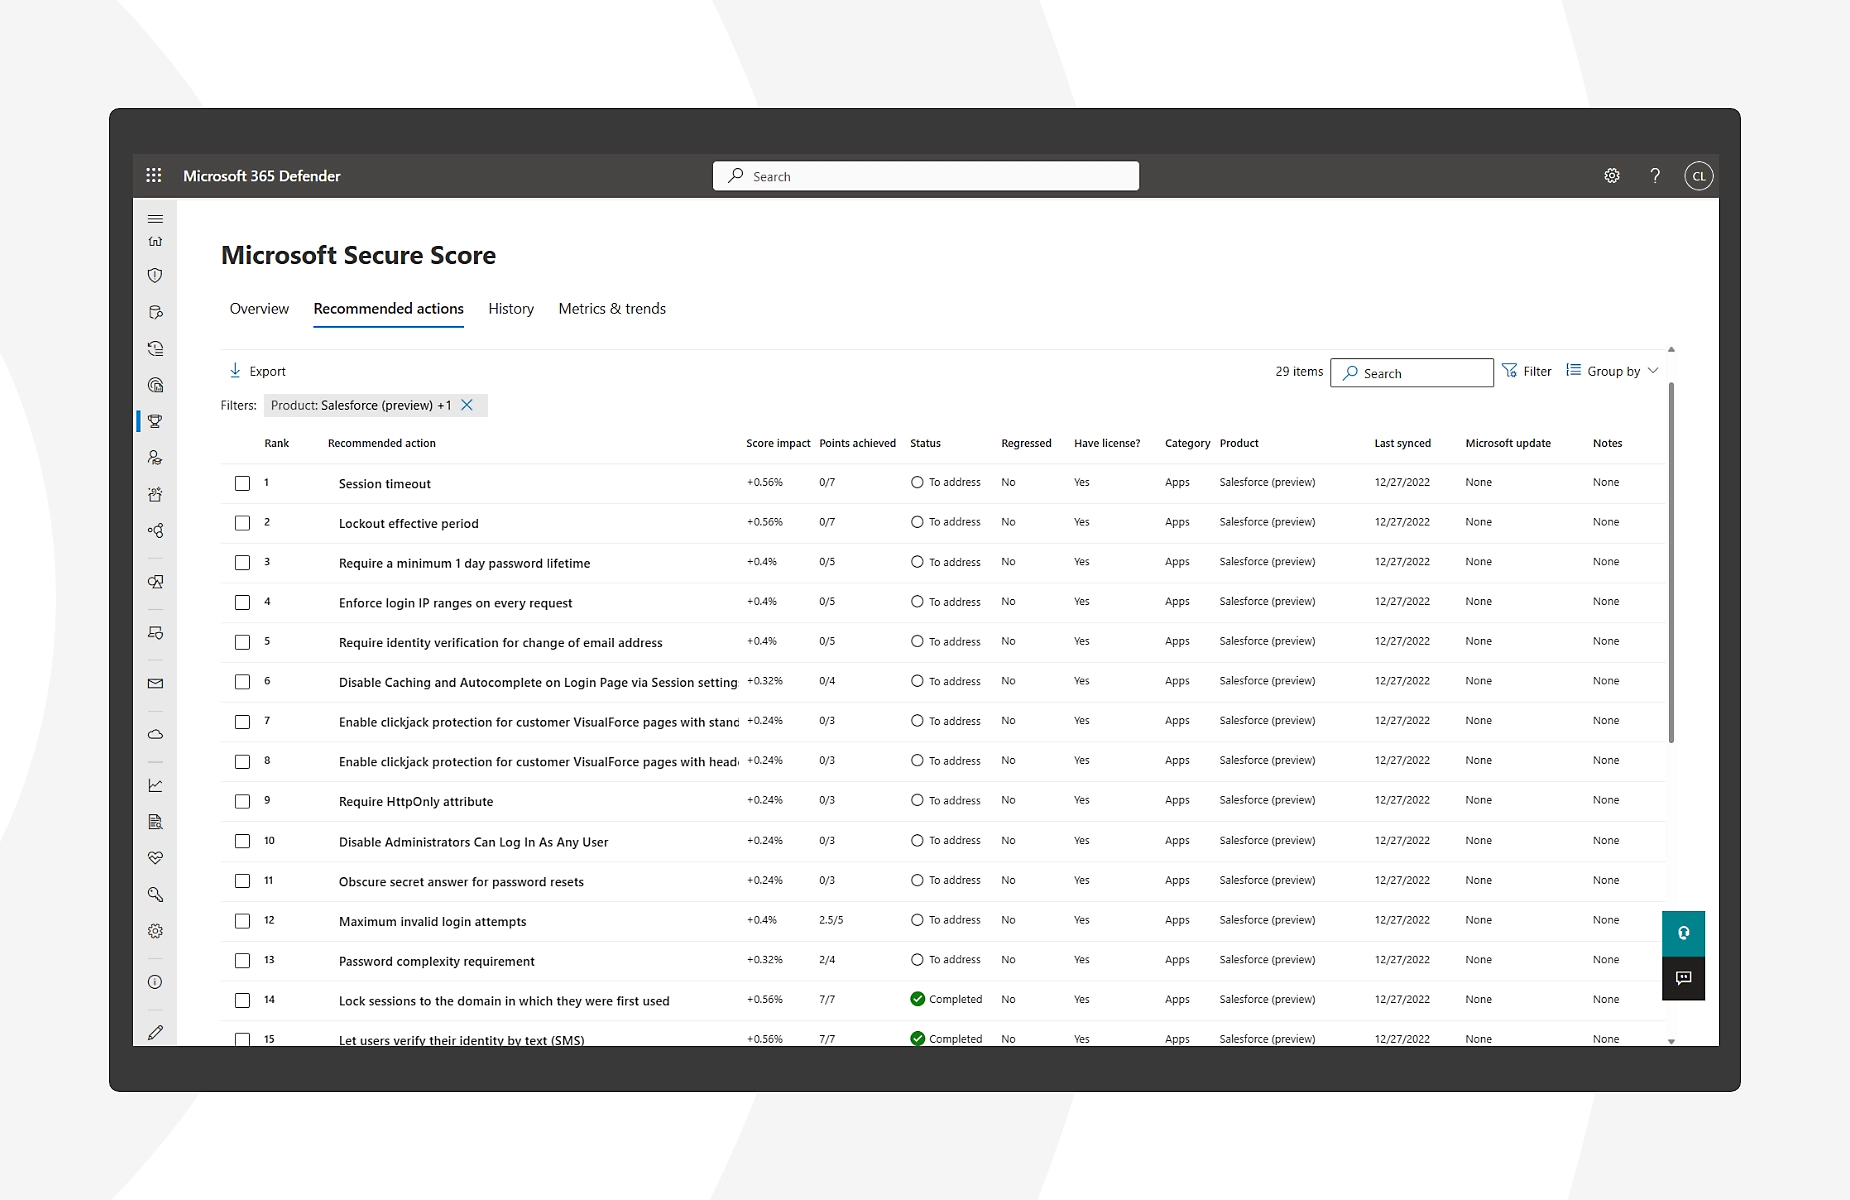Image resolution: width=1850 pixels, height=1200 pixels.
Task: Expand the Group by dropdown
Action: [x=1612, y=371]
